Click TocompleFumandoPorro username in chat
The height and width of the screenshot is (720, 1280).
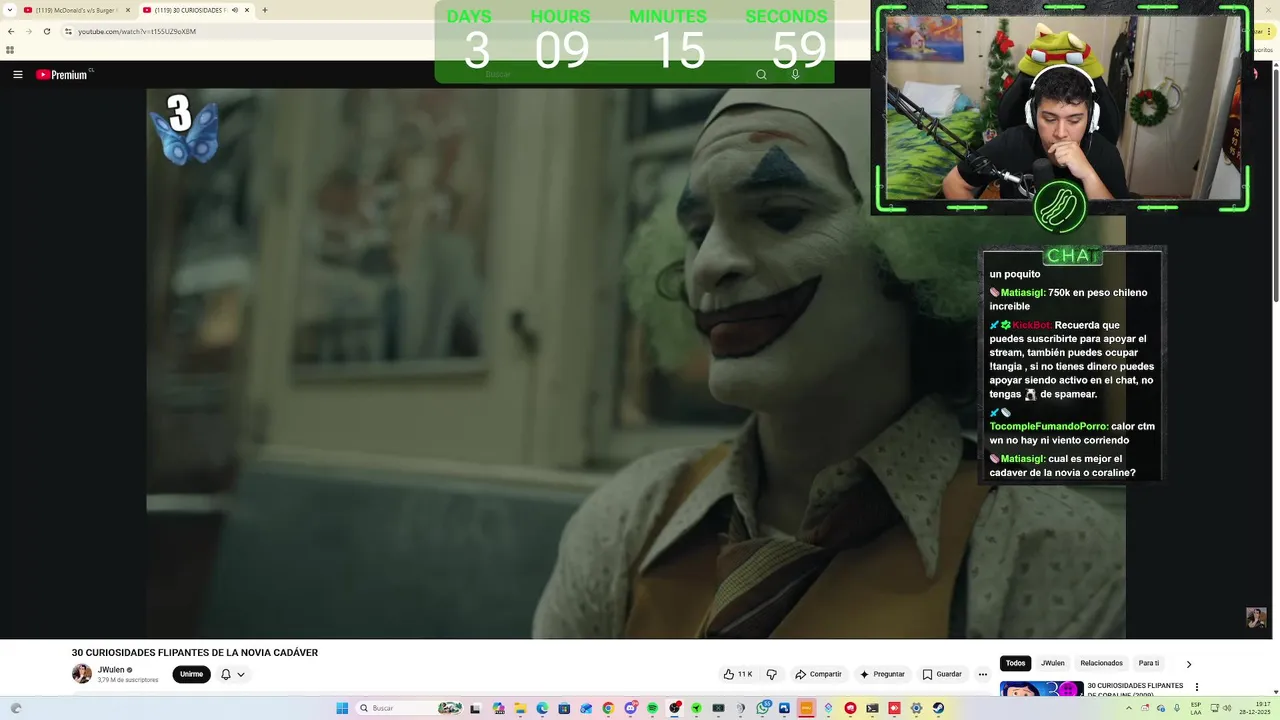[1049, 426]
